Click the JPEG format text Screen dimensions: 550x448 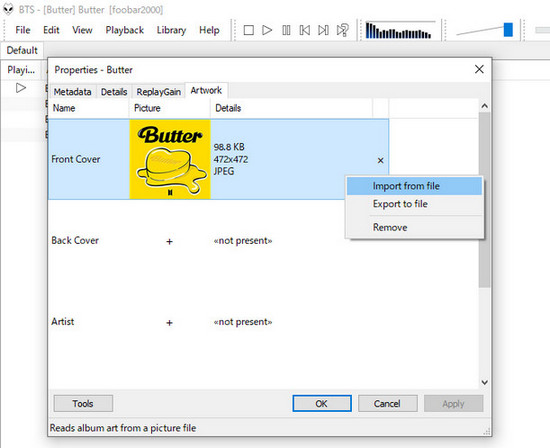[x=224, y=172]
